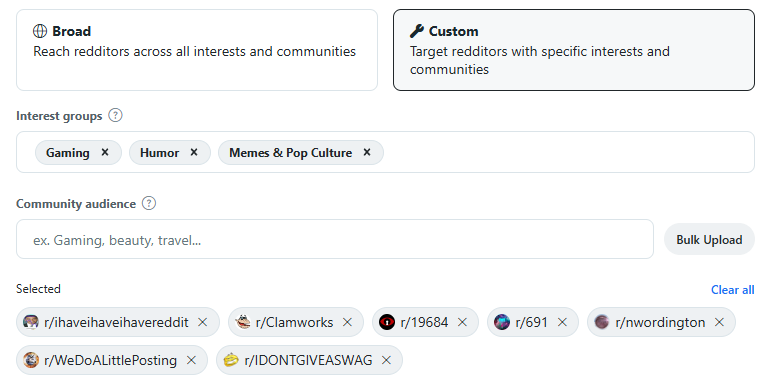Click the r/19684 red eye avatar
Image resolution: width=765 pixels, height=378 pixels.
click(386, 322)
